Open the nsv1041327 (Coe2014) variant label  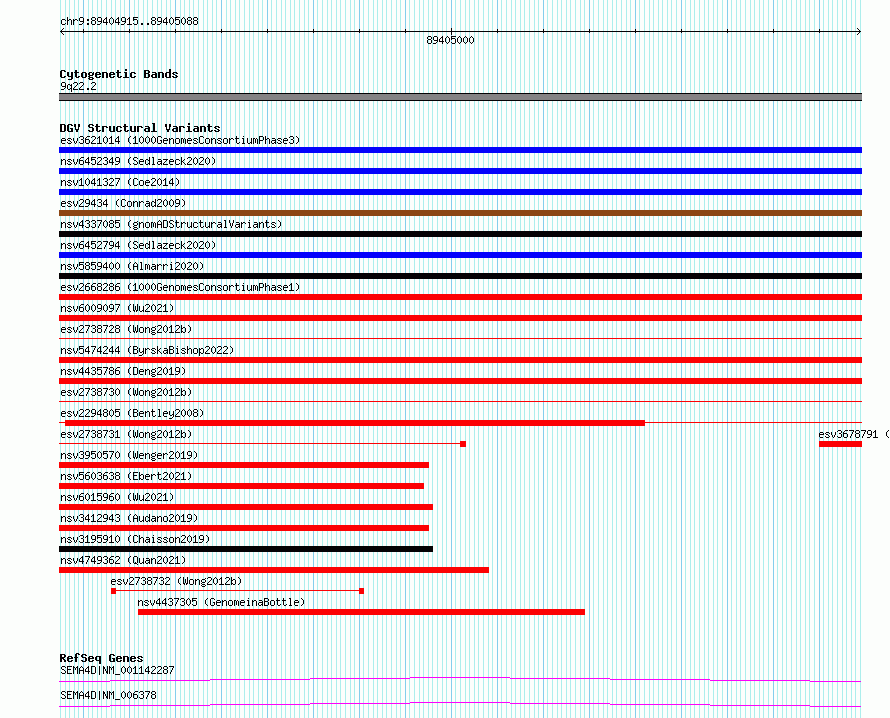120,182
